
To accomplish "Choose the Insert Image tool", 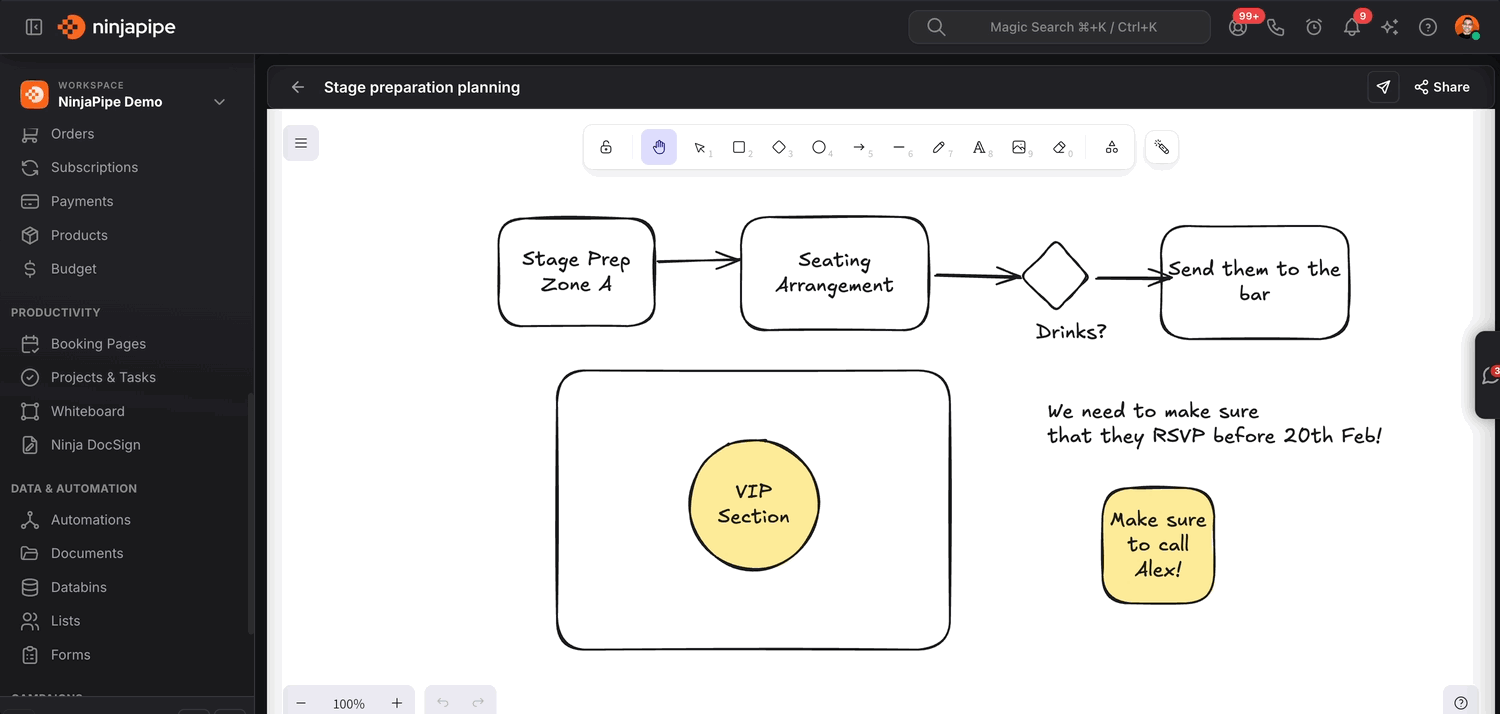I will (x=1019, y=147).
